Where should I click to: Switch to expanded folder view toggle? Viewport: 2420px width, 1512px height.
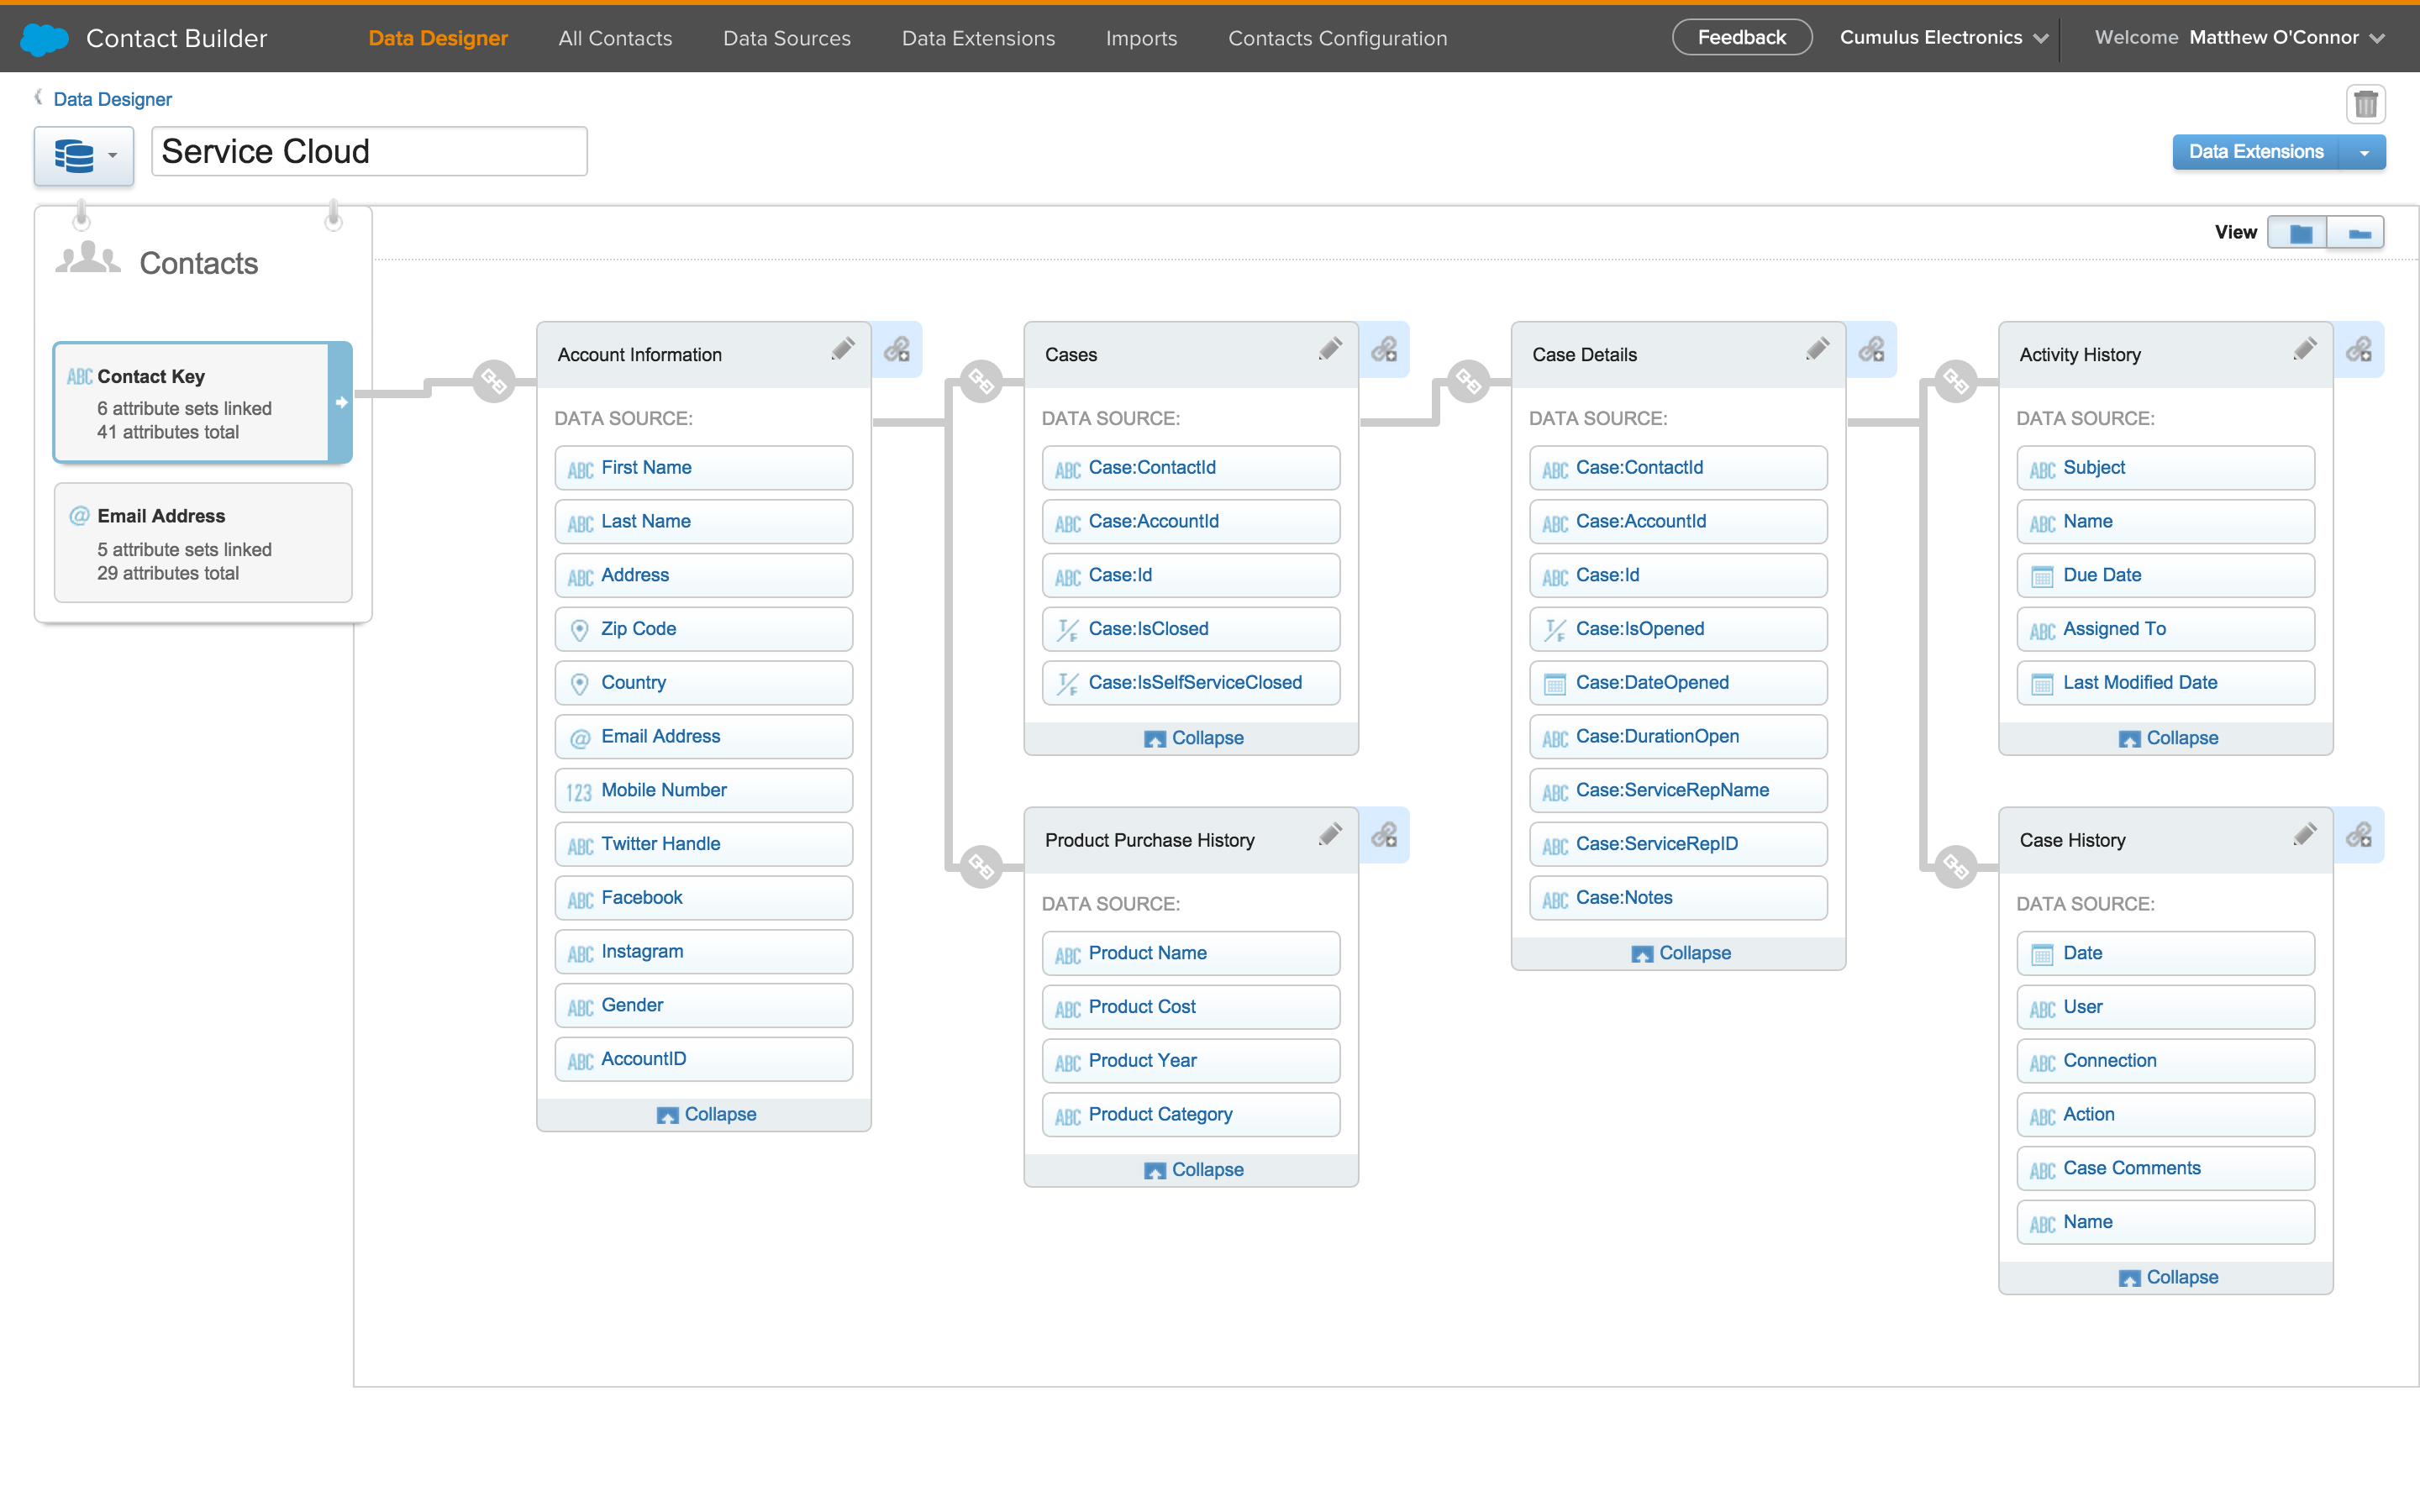point(2299,233)
